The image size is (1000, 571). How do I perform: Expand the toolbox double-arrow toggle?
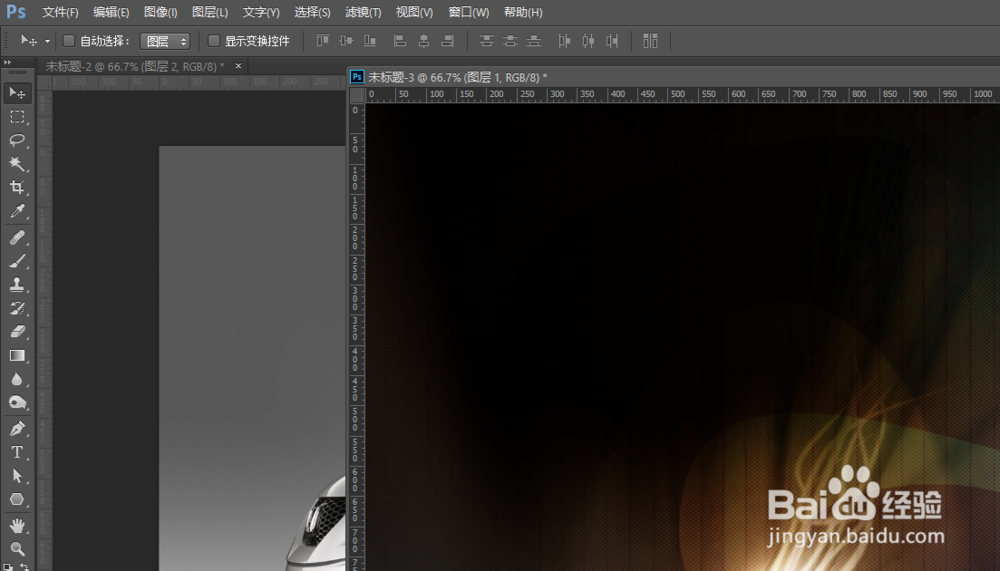click(8, 63)
